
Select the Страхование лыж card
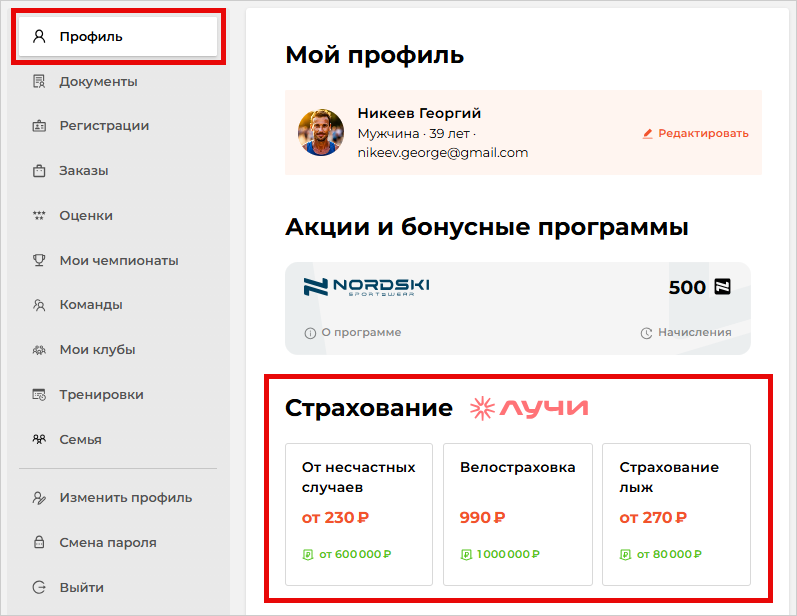click(x=677, y=514)
